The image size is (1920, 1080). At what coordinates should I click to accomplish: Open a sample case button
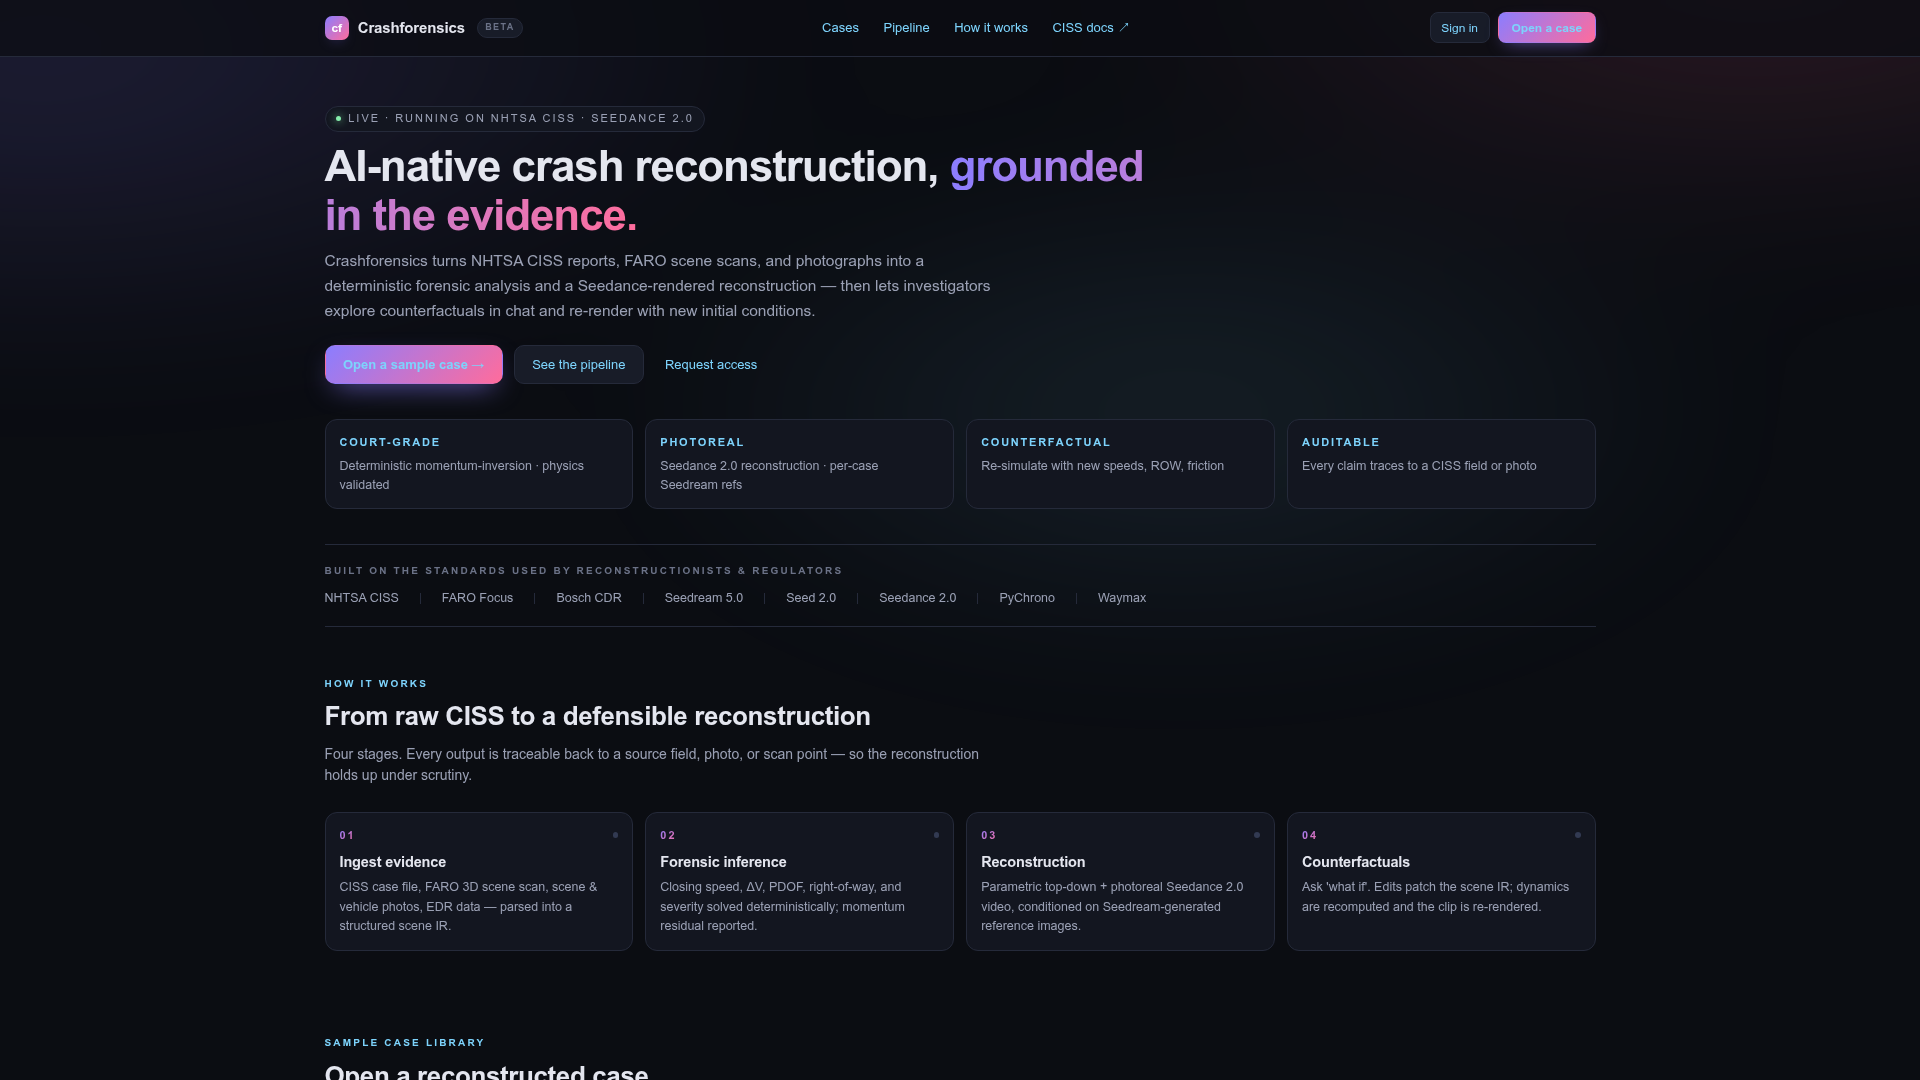tap(413, 365)
